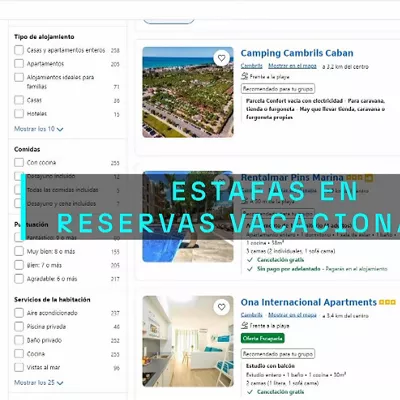The width and height of the screenshot is (400, 400).
Task: Click Recomendado para tu grupo on Camping Cambrils
Action: point(278,89)
